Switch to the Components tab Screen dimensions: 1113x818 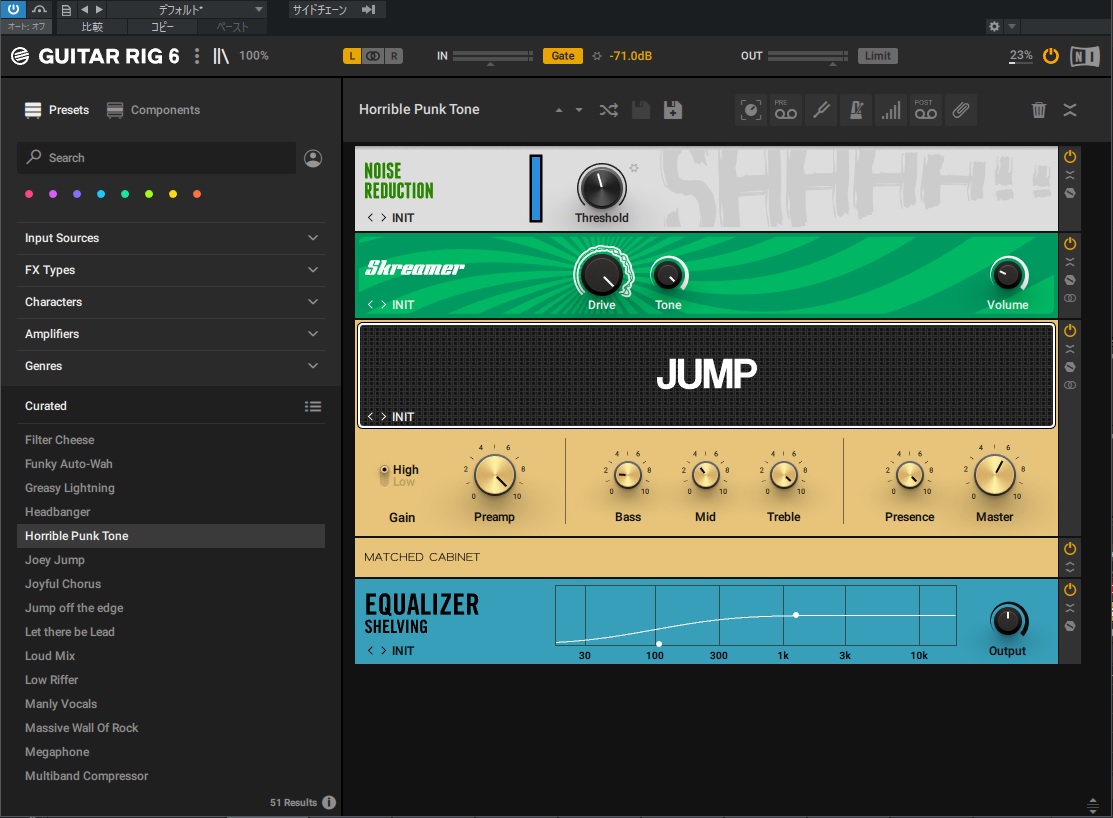[154, 110]
